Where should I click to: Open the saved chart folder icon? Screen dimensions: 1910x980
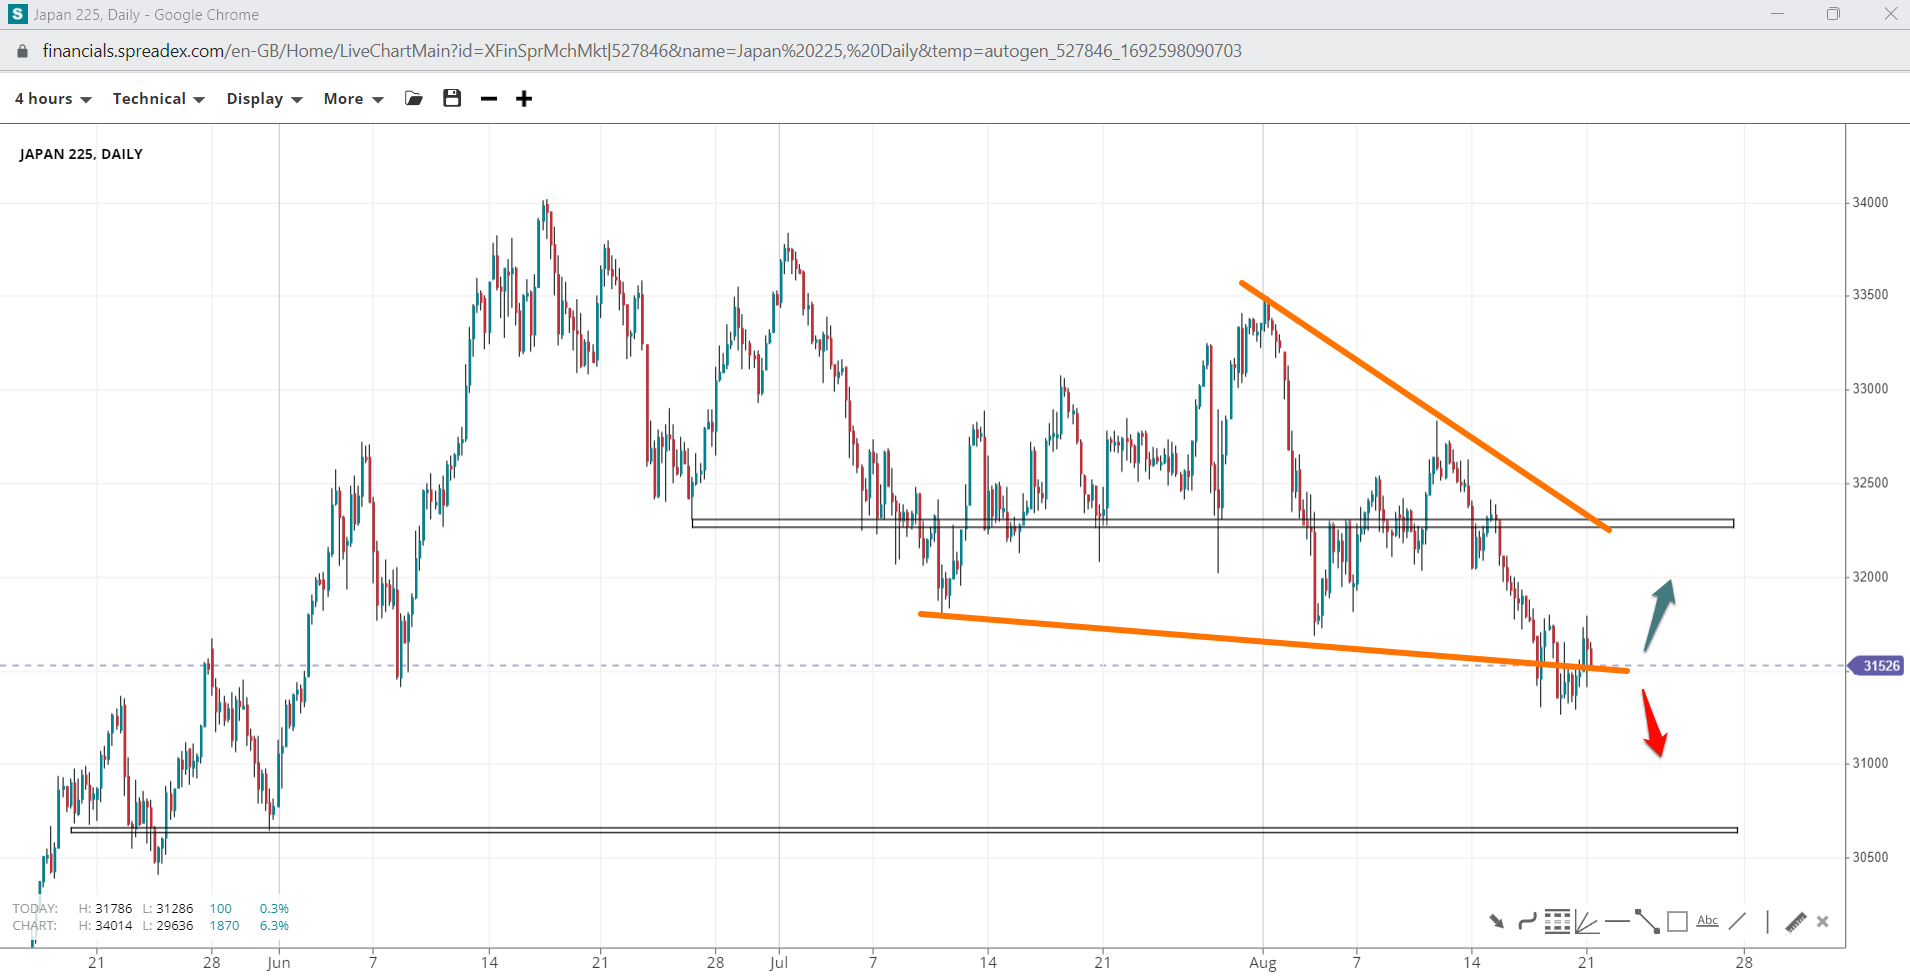point(414,98)
